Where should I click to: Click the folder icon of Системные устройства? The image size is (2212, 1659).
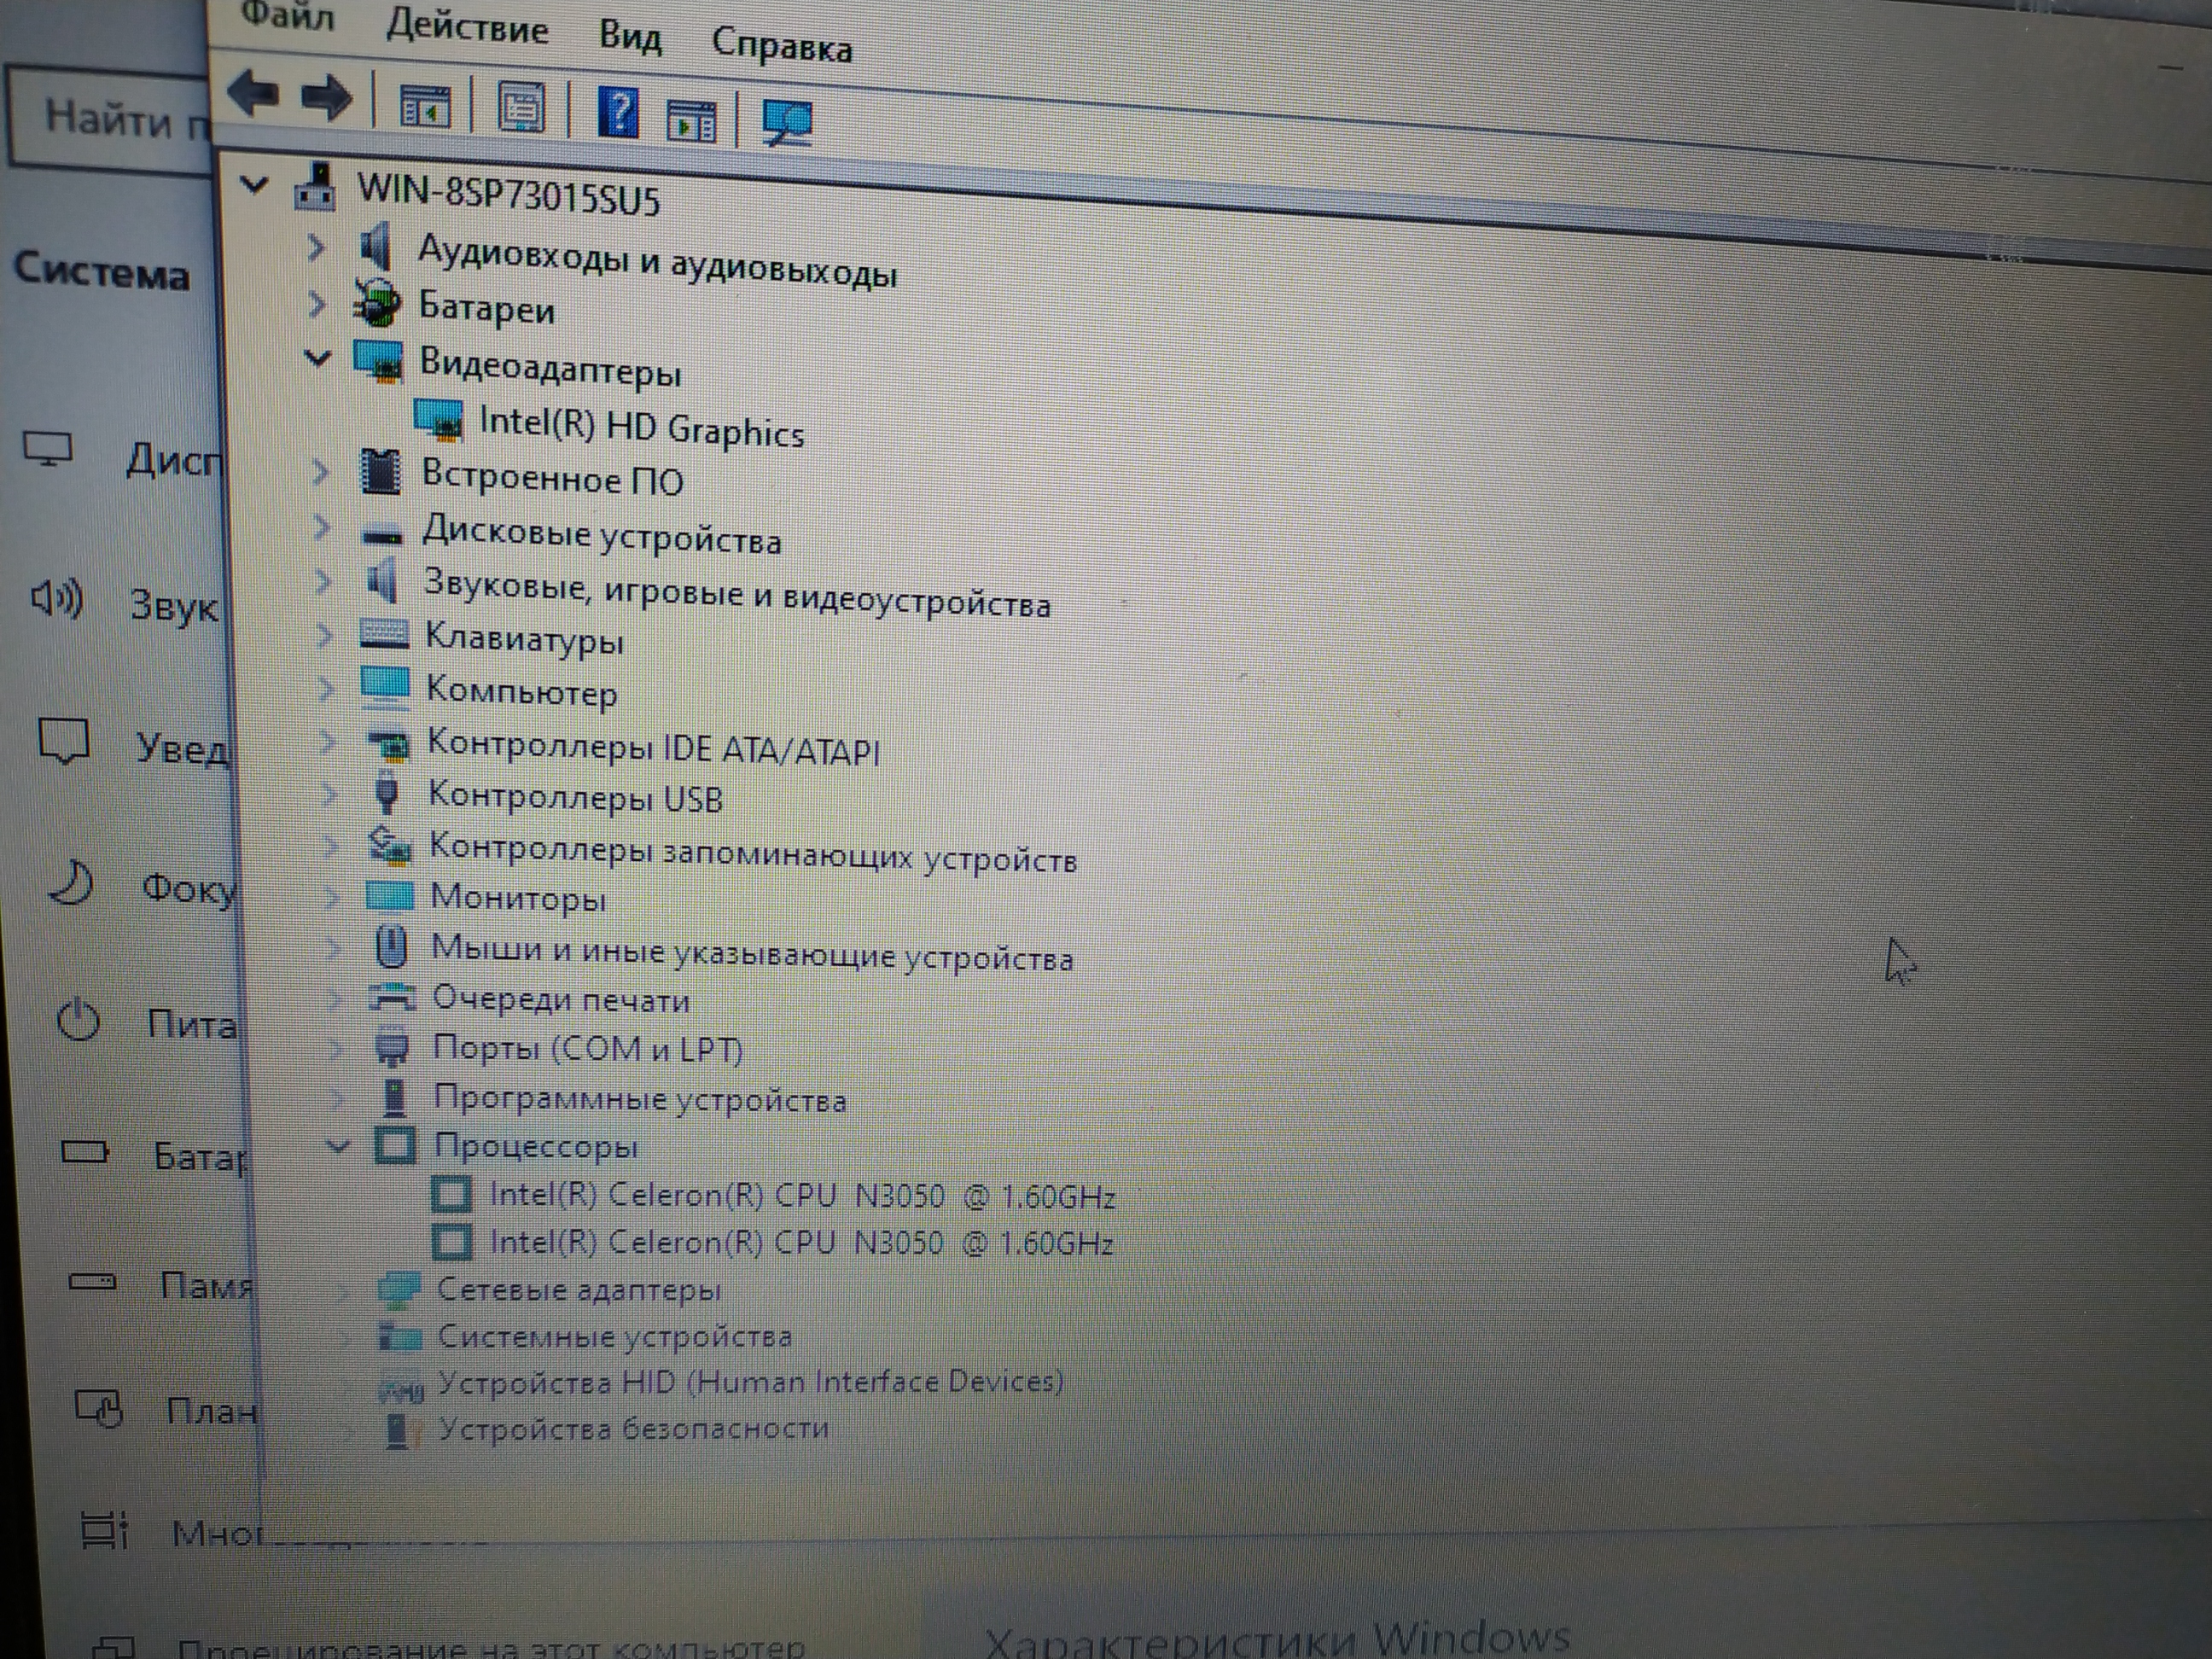click(400, 1336)
